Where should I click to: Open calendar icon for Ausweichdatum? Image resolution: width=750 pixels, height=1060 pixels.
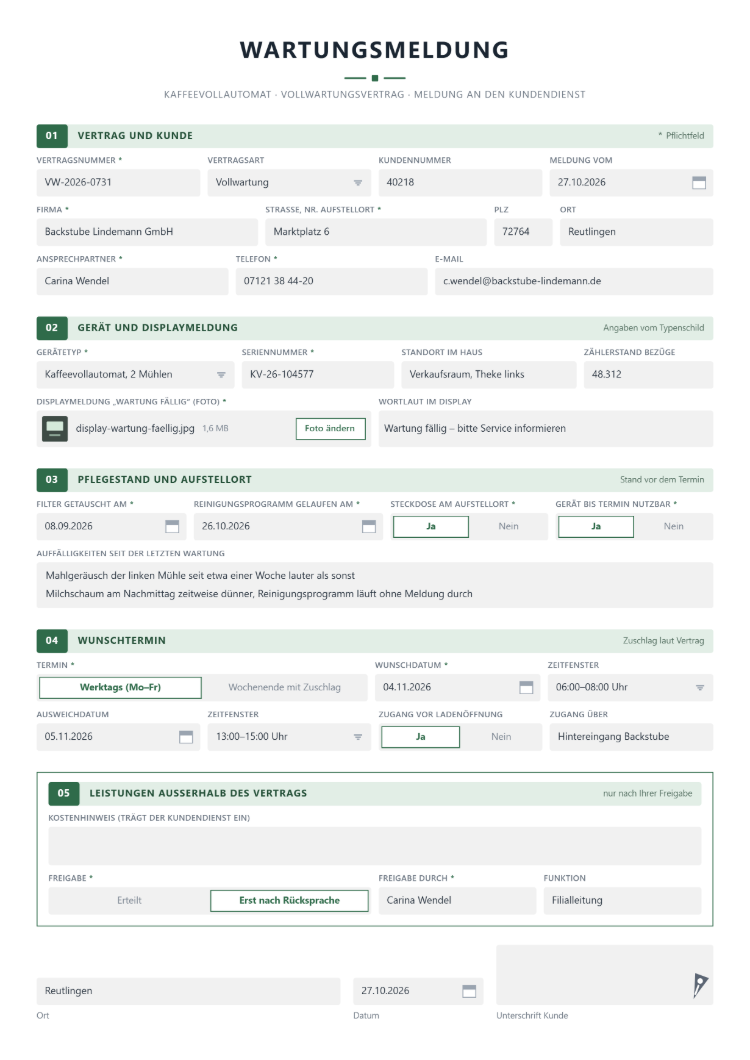click(x=186, y=737)
